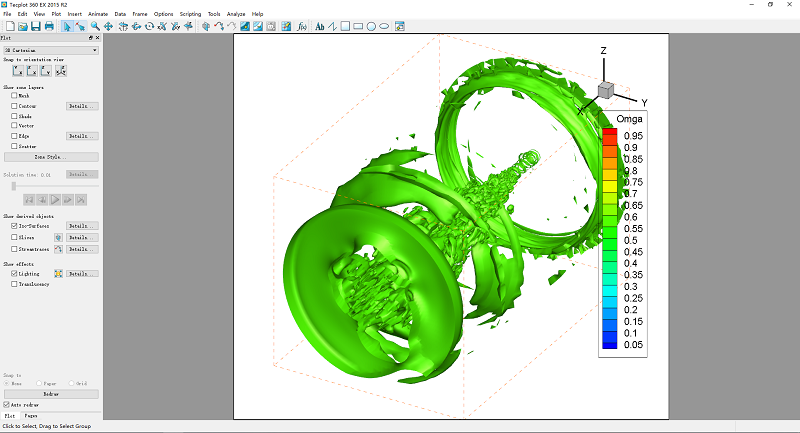The image size is (800, 433).
Task: Click the Omga contour legend color bar
Action: tap(608, 240)
